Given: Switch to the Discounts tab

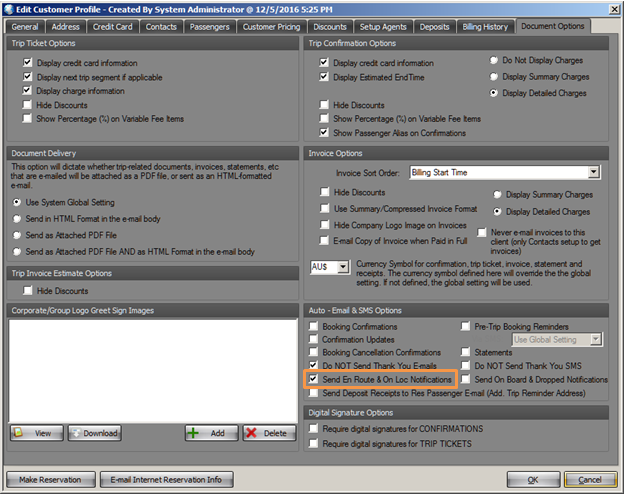Looking at the screenshot, I should 330,27.
